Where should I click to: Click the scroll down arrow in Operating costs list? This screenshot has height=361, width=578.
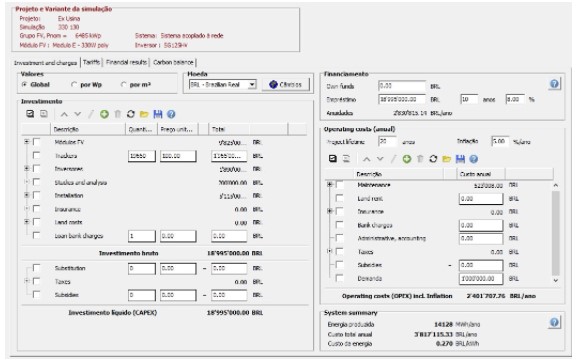(556, 281)
